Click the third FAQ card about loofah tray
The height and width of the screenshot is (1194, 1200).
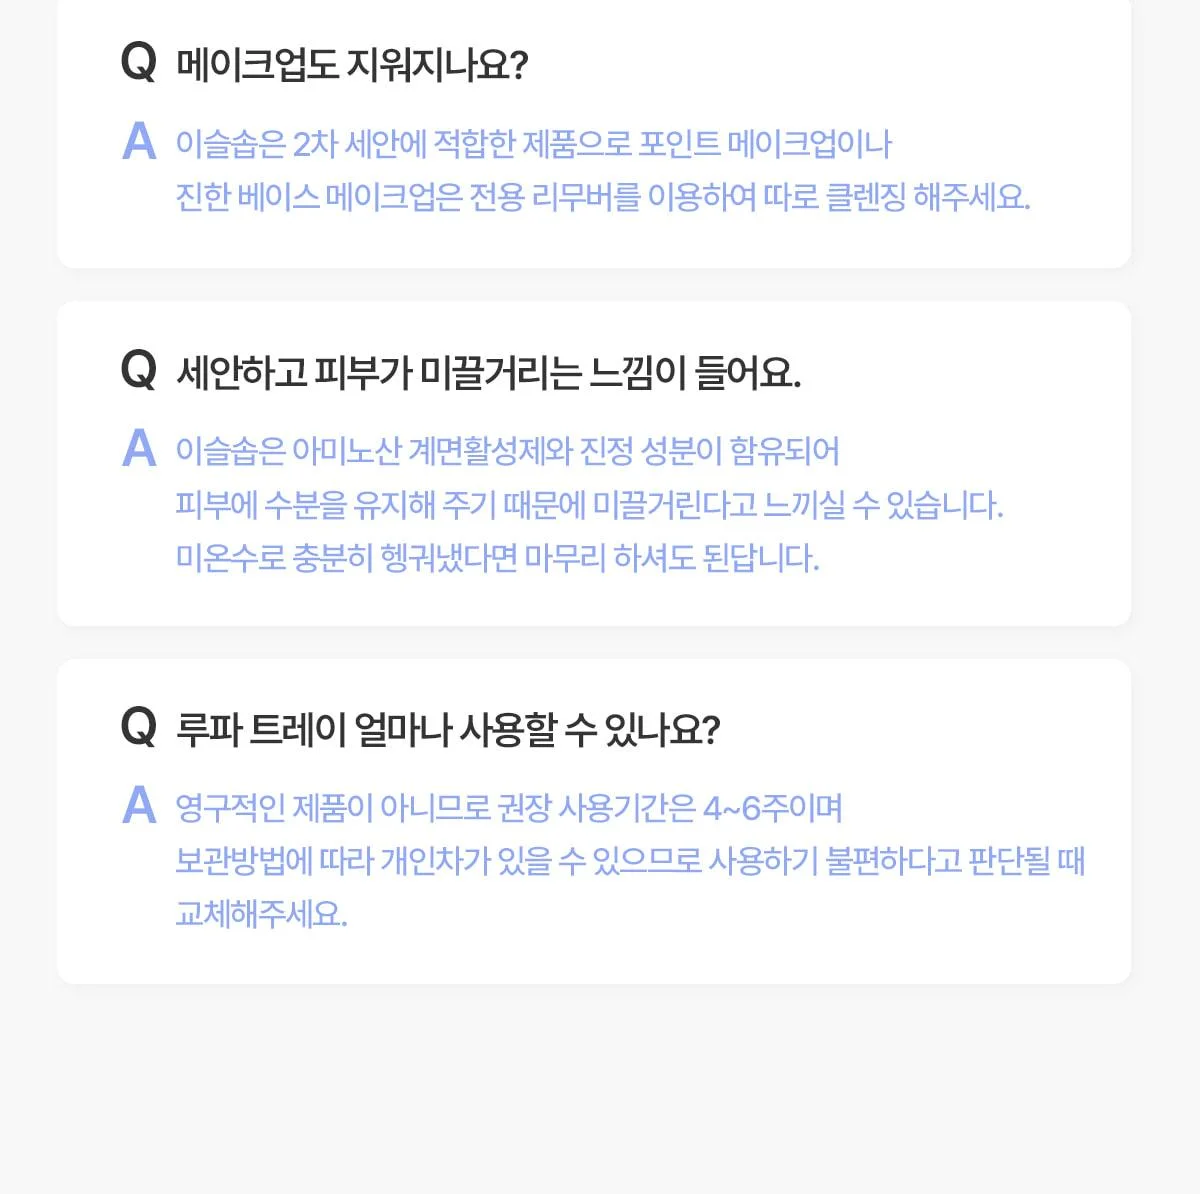pos(594,821)
